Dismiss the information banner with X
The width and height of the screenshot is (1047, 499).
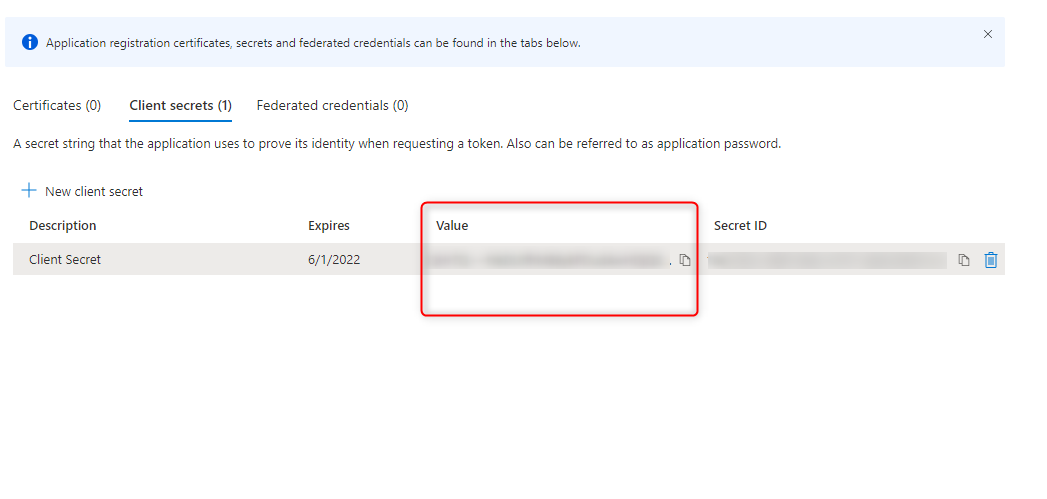(988, 34)
